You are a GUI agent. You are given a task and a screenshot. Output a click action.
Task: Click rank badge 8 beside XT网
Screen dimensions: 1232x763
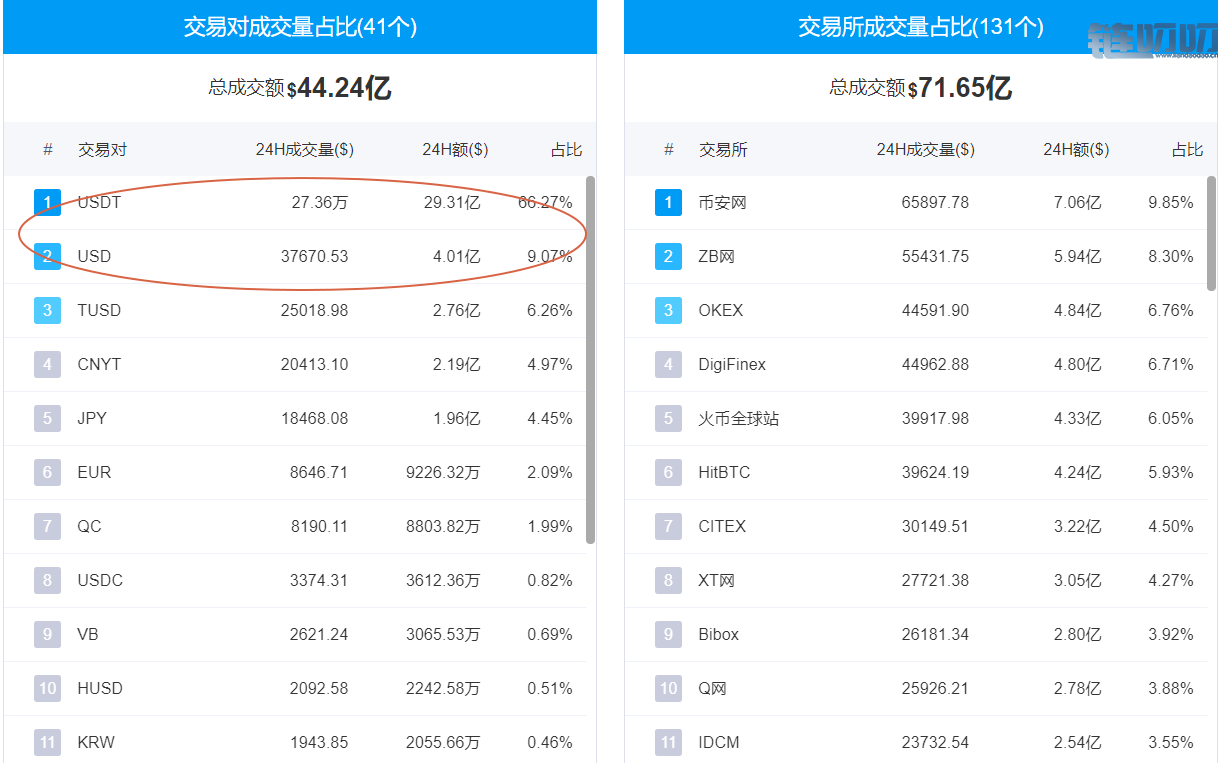669,580
